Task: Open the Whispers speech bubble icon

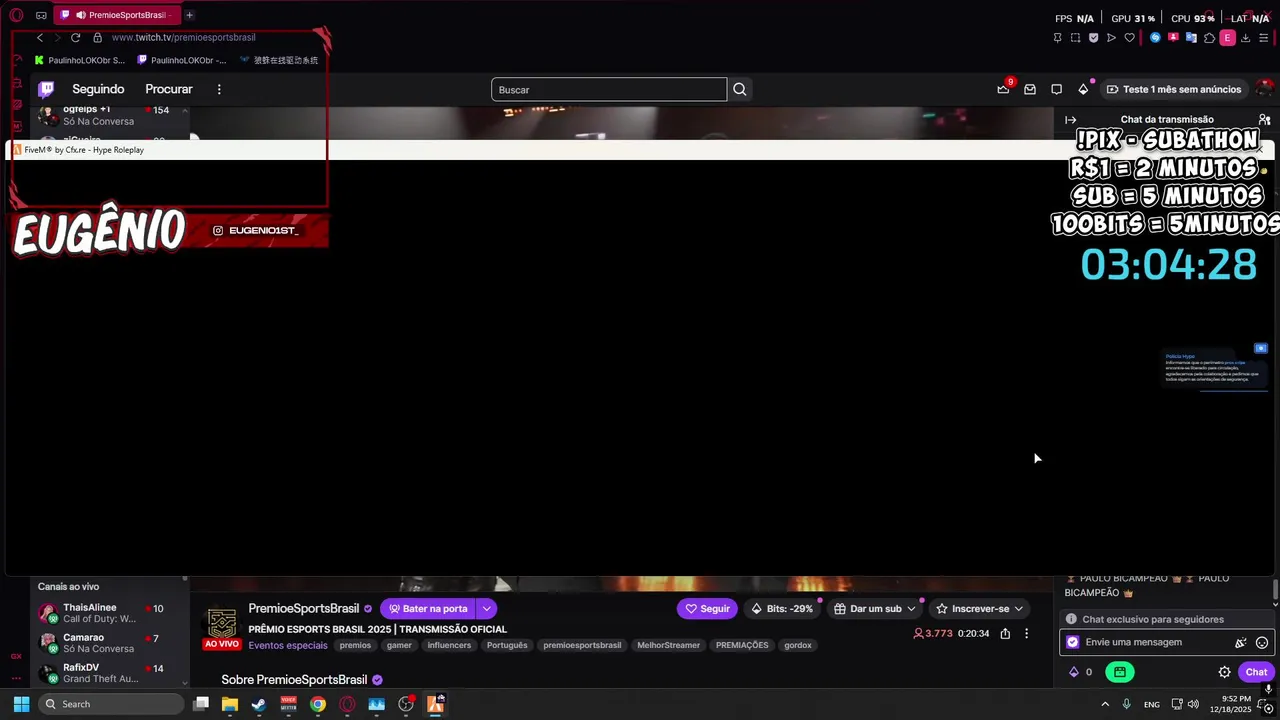Action: pyautogui.click(x=1056, y=89)
